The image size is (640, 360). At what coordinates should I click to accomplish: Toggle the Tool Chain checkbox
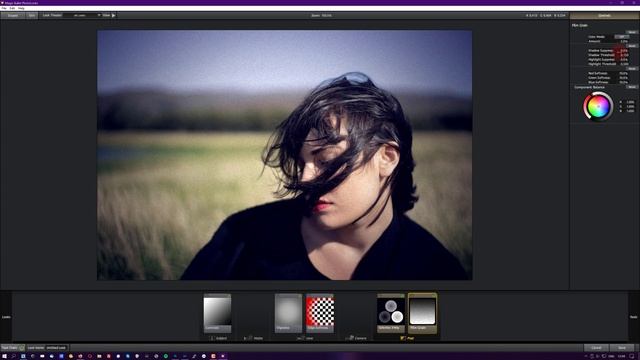coord(22,348)
